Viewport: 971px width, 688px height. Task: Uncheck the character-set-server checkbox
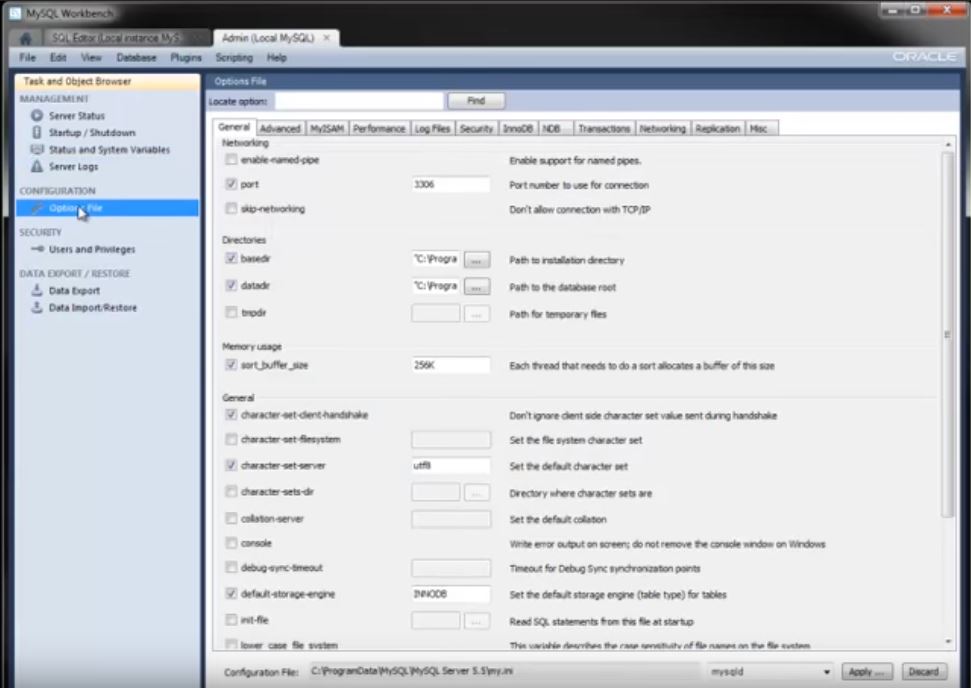click(231, 465)
